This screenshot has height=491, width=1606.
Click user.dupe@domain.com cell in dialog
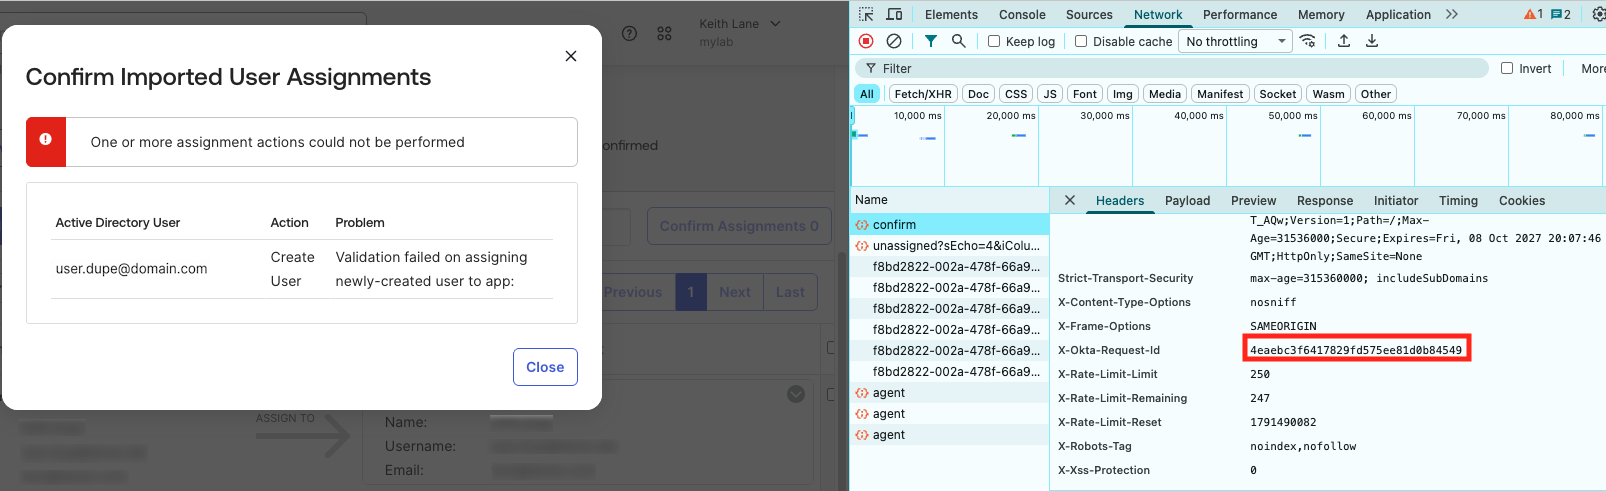coord(131,269)
